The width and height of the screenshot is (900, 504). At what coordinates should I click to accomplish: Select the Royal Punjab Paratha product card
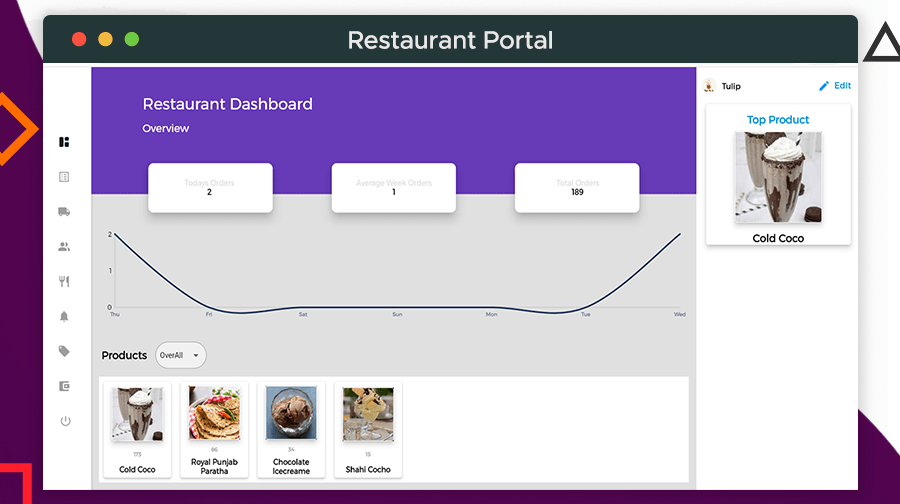(x=214, y=429)
